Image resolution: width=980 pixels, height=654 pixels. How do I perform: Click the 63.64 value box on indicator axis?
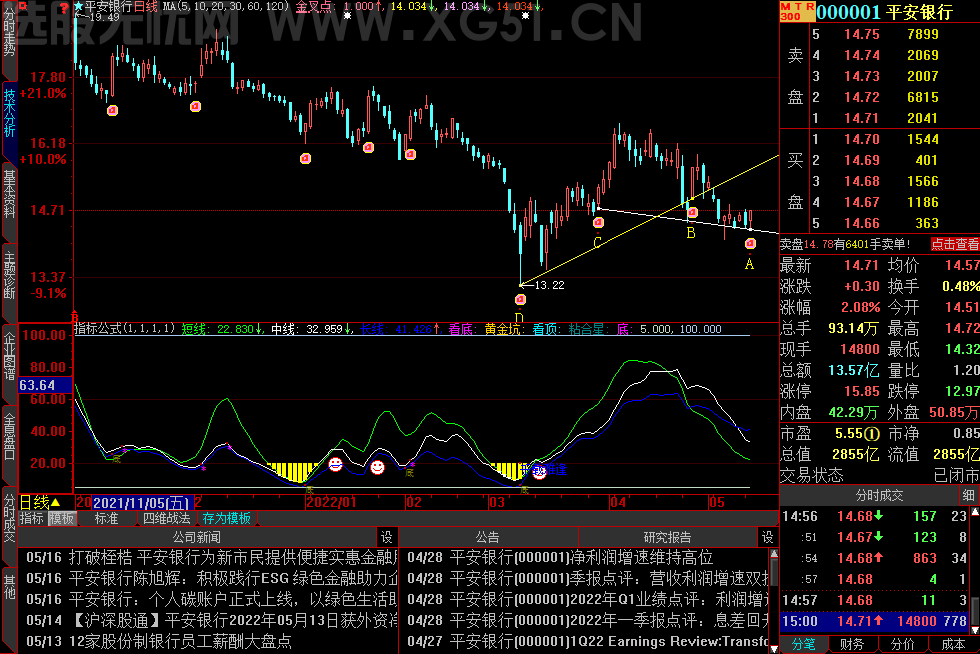pyautogui.click(x=46, y=385)
